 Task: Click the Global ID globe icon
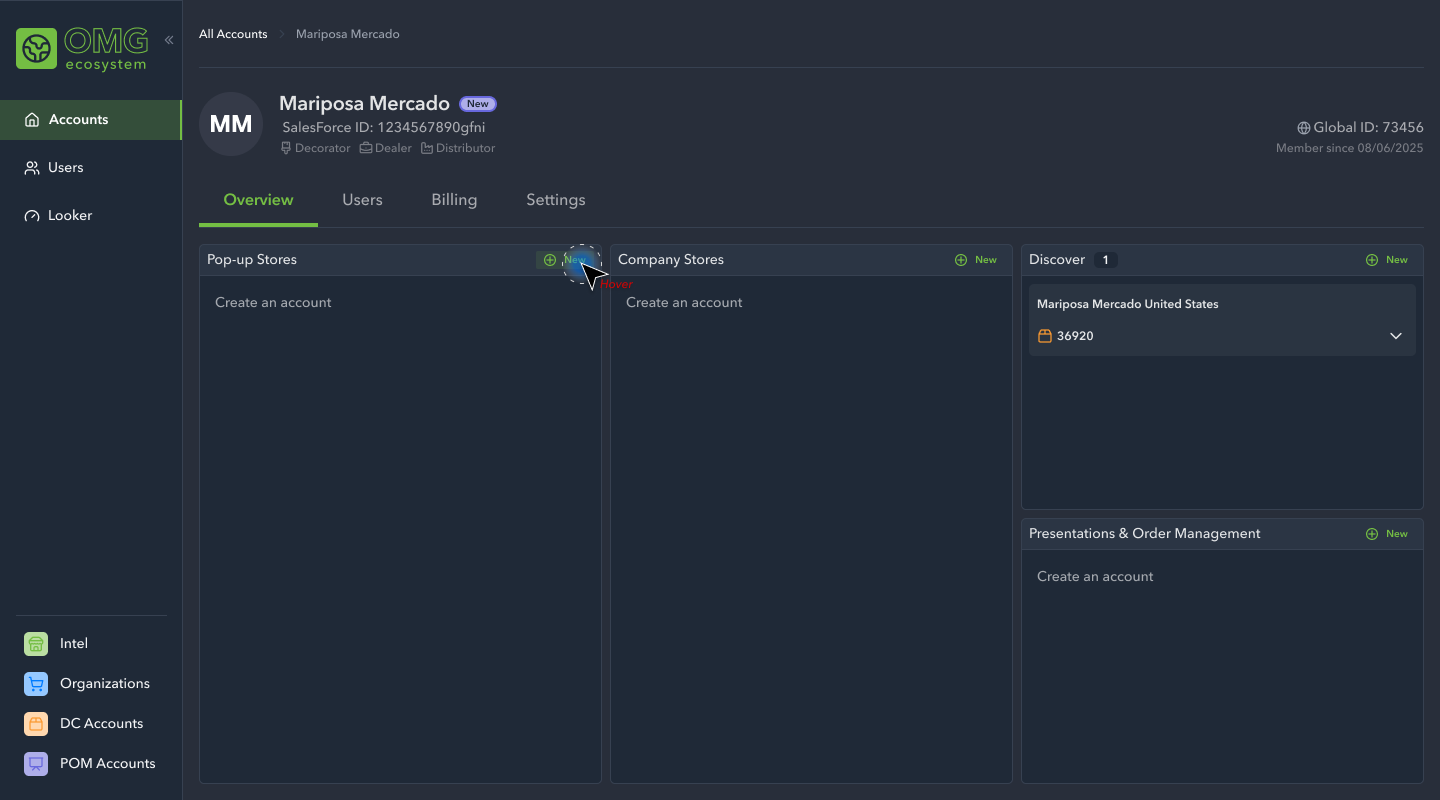(1304, 128)
